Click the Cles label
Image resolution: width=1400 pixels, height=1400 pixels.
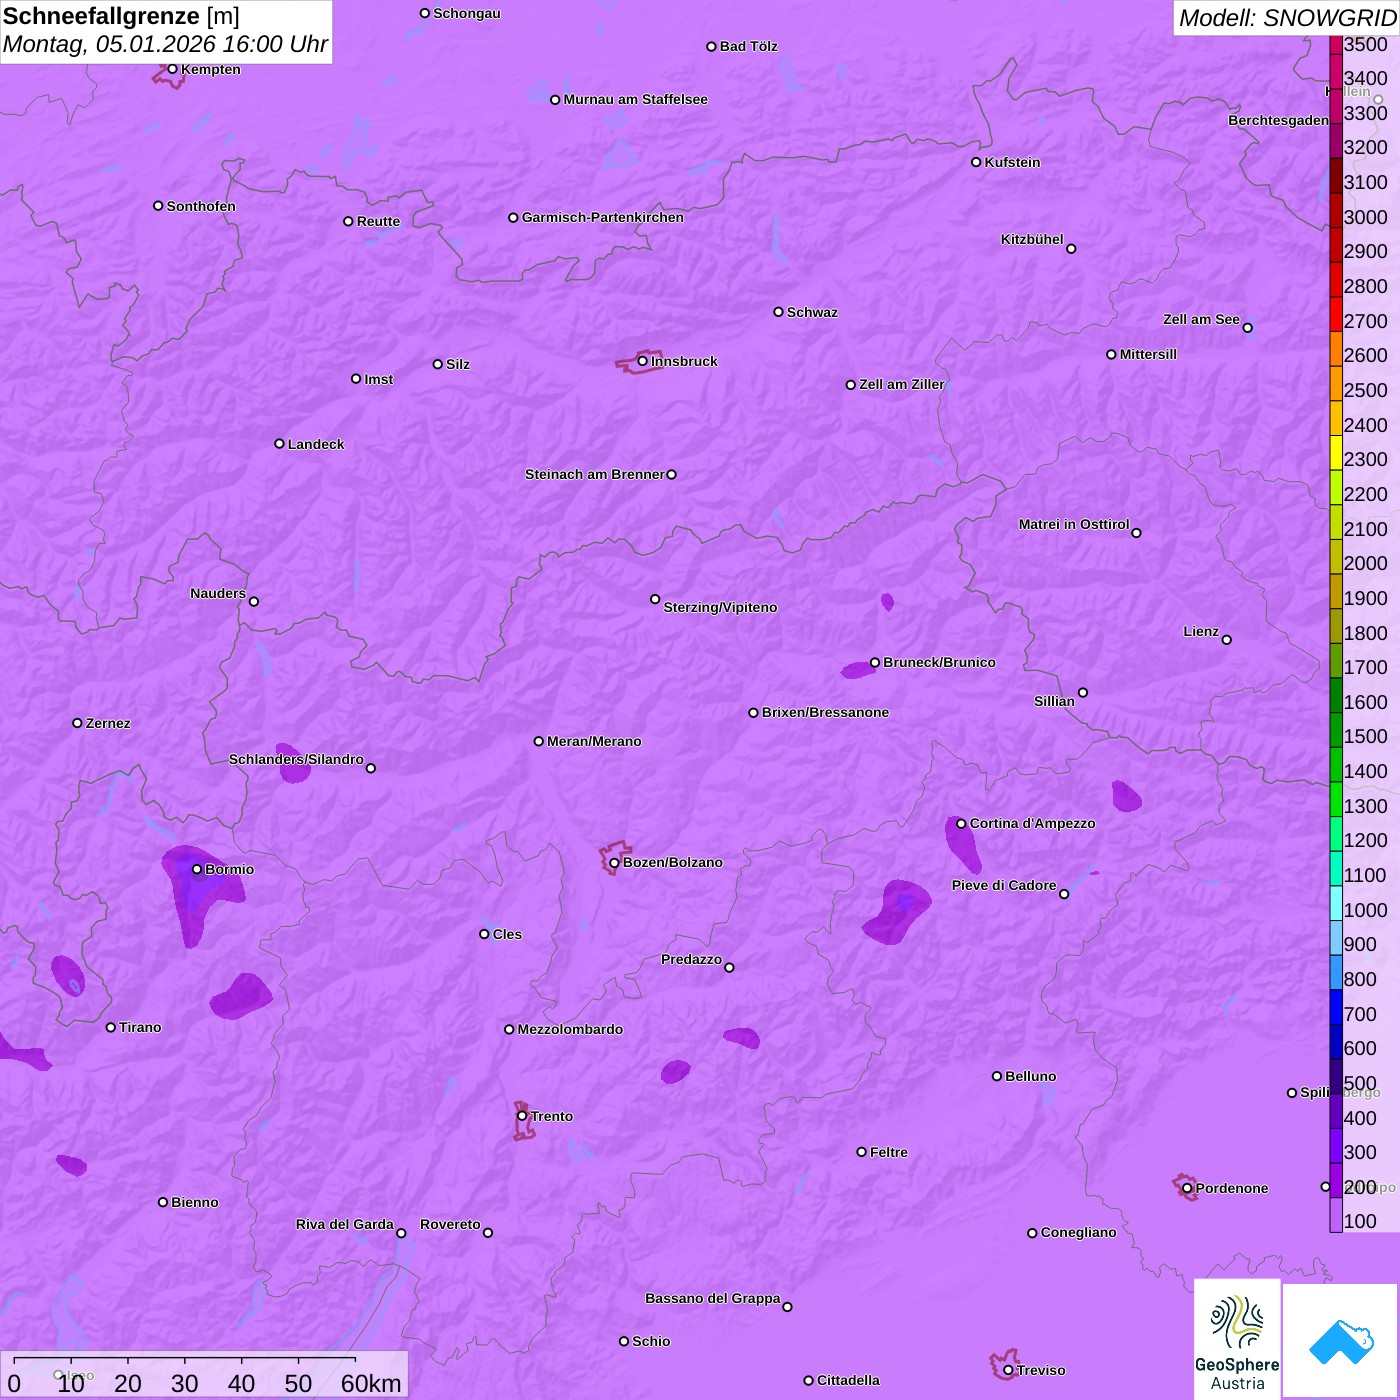[507, 934]
